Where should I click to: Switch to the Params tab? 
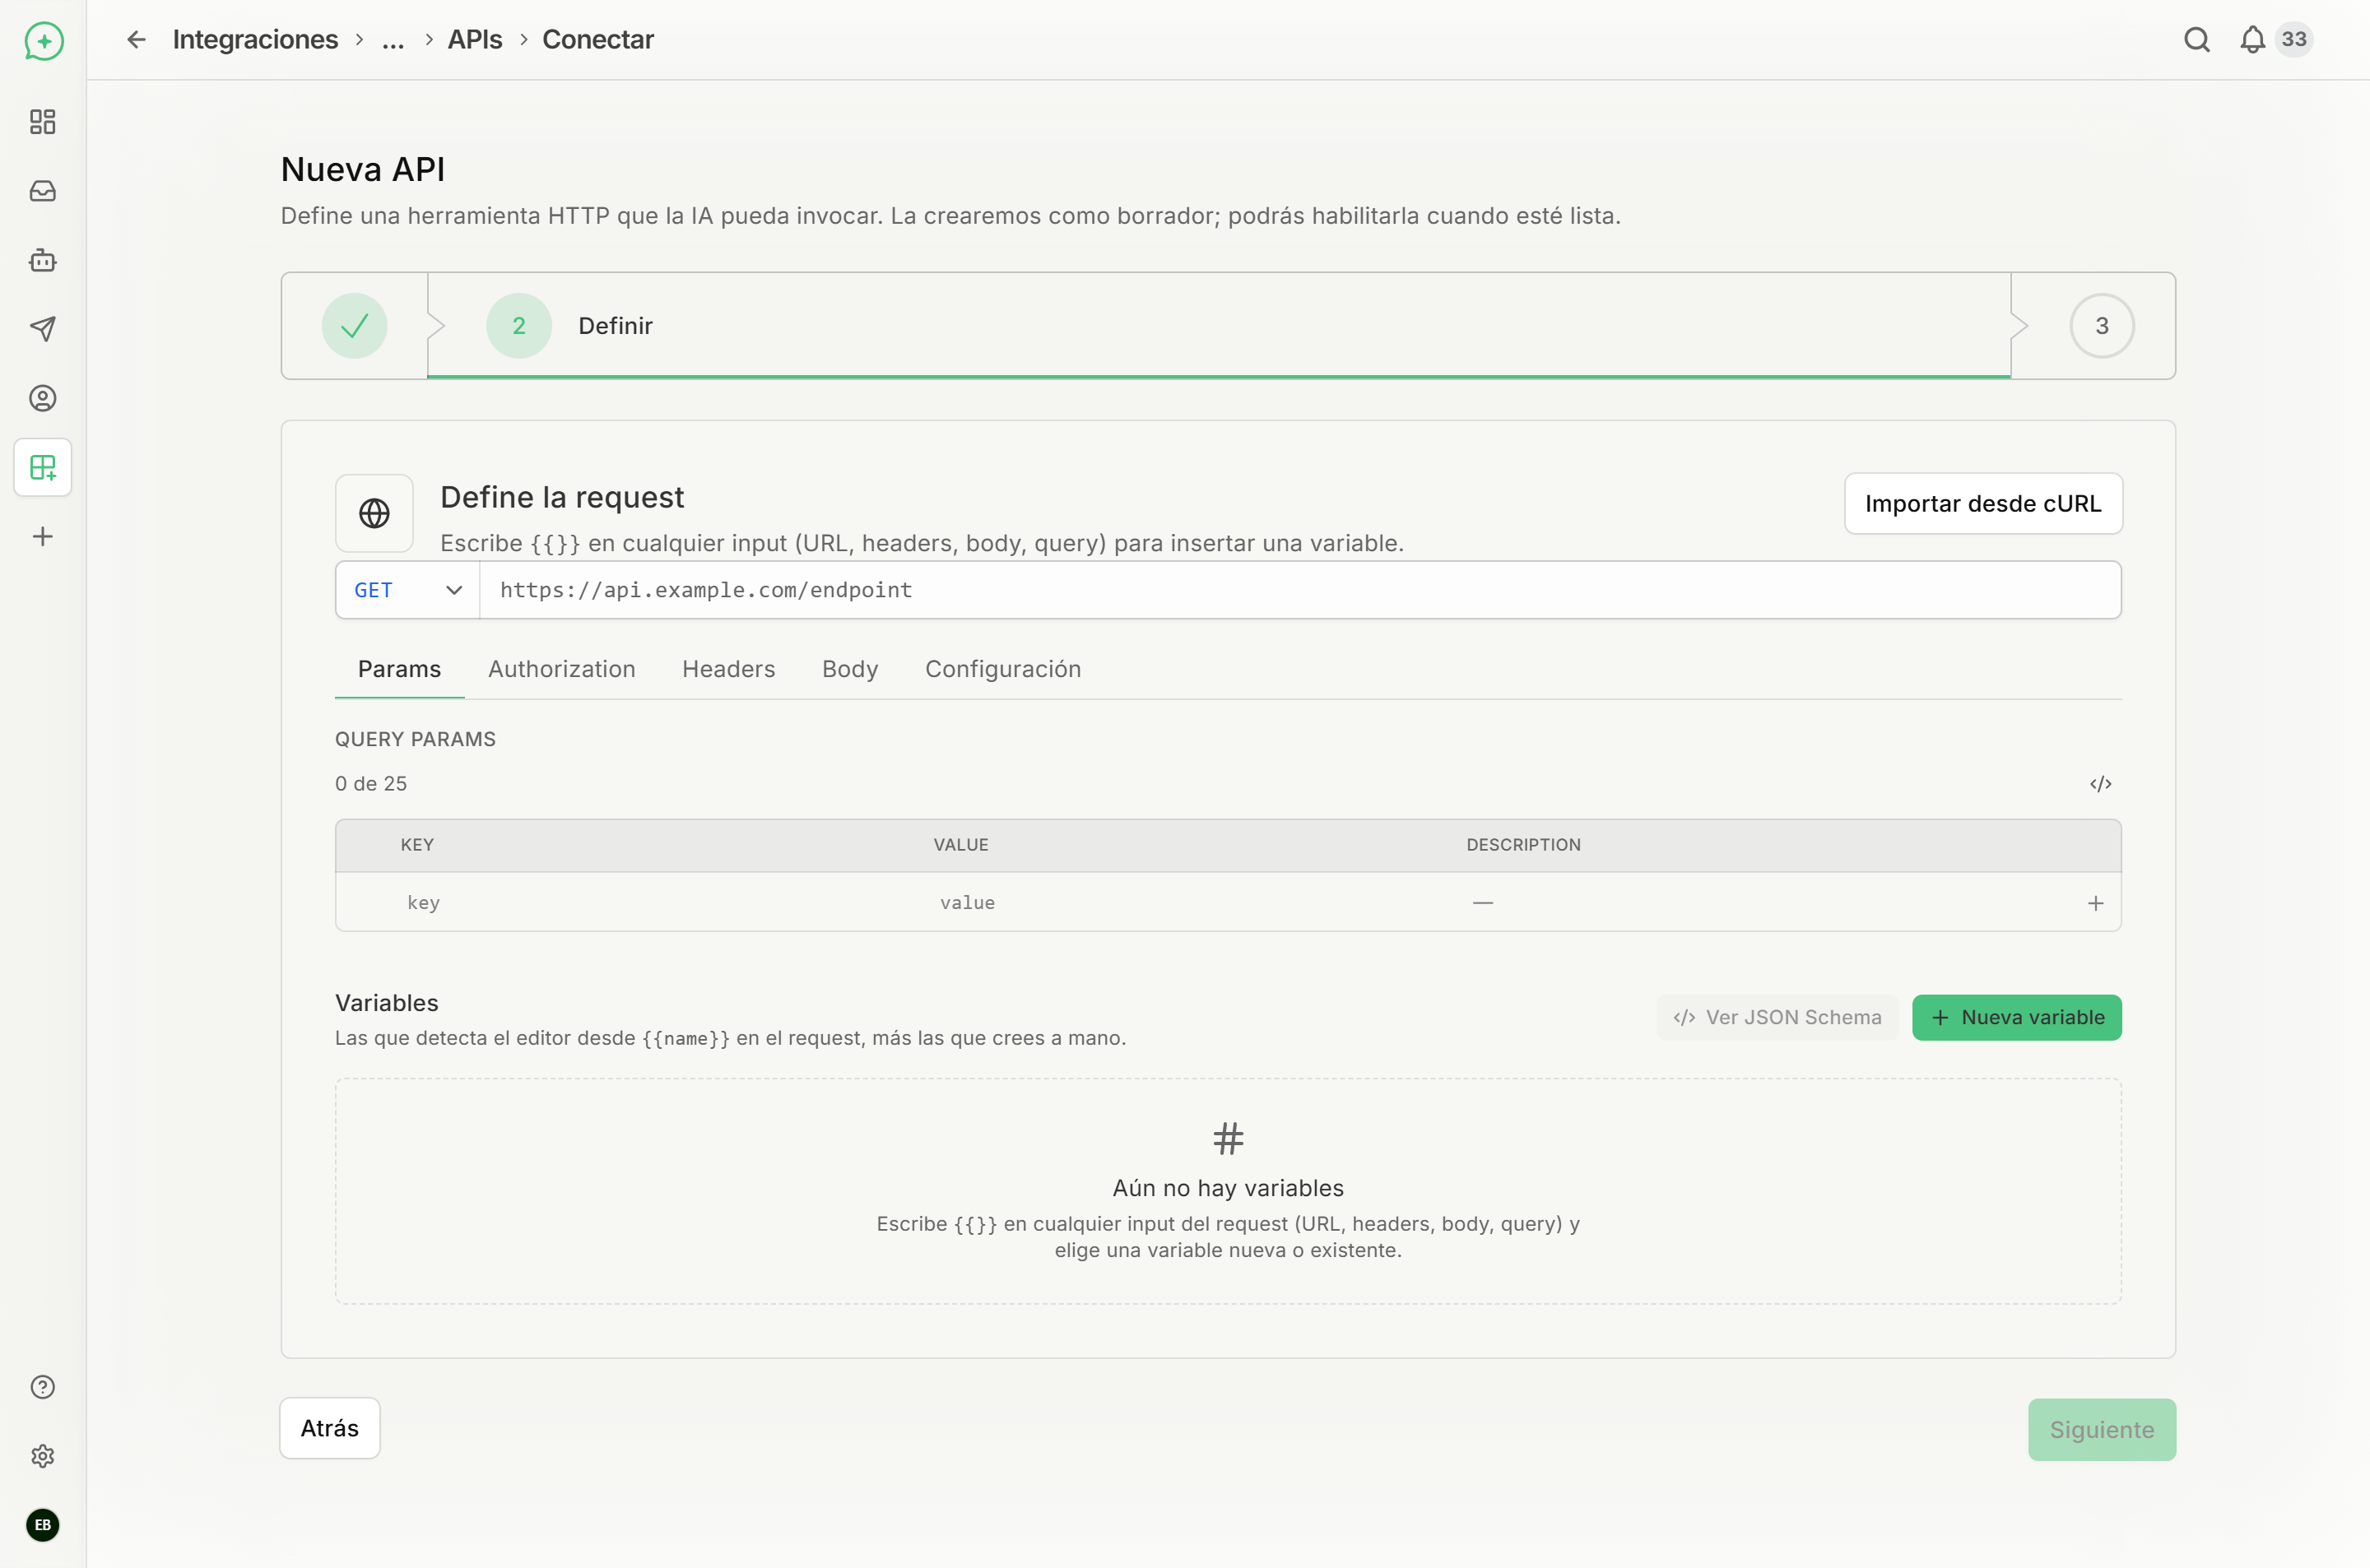pyautogui.click(x=399, y=669)
